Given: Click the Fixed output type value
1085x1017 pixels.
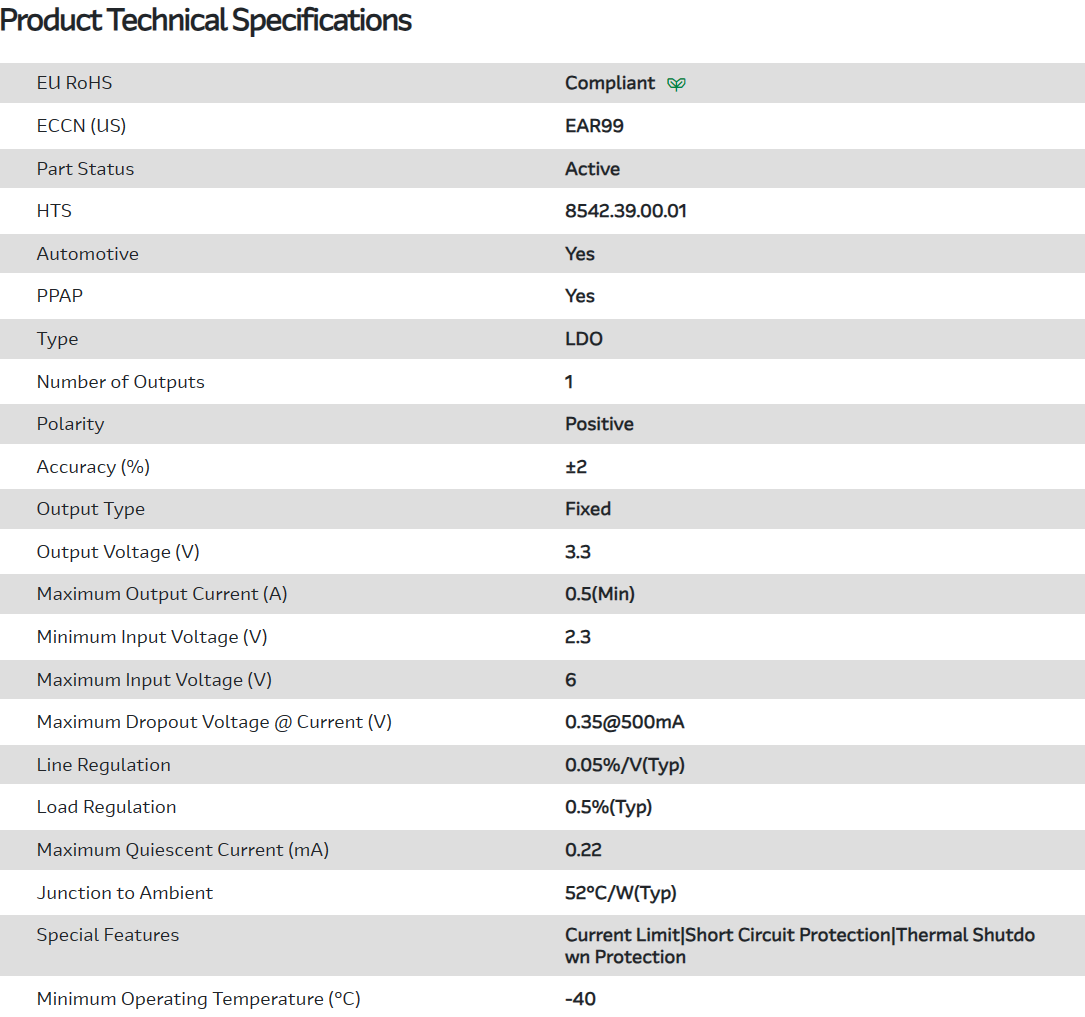Looking at the screenshot, I should pos(588,509).
